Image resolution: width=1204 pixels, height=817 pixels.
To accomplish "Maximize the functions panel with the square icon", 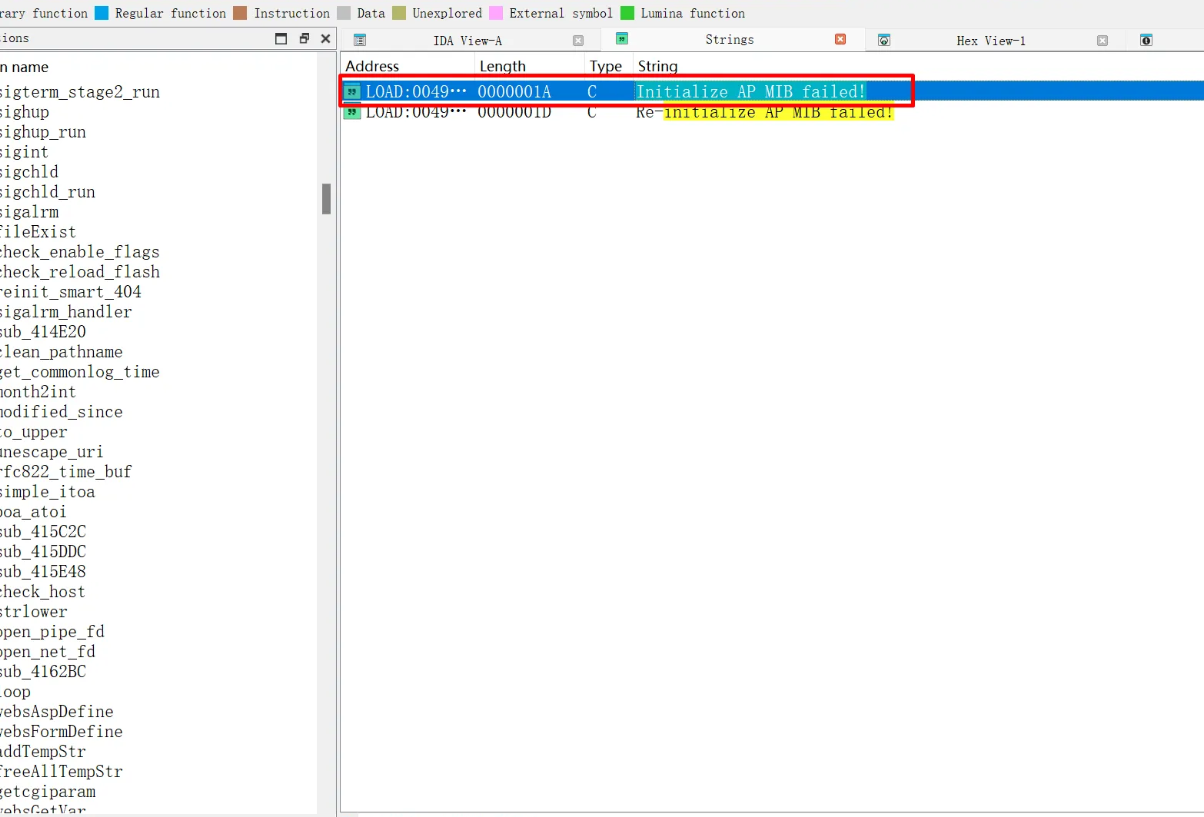I will click(x=281, y=38).
